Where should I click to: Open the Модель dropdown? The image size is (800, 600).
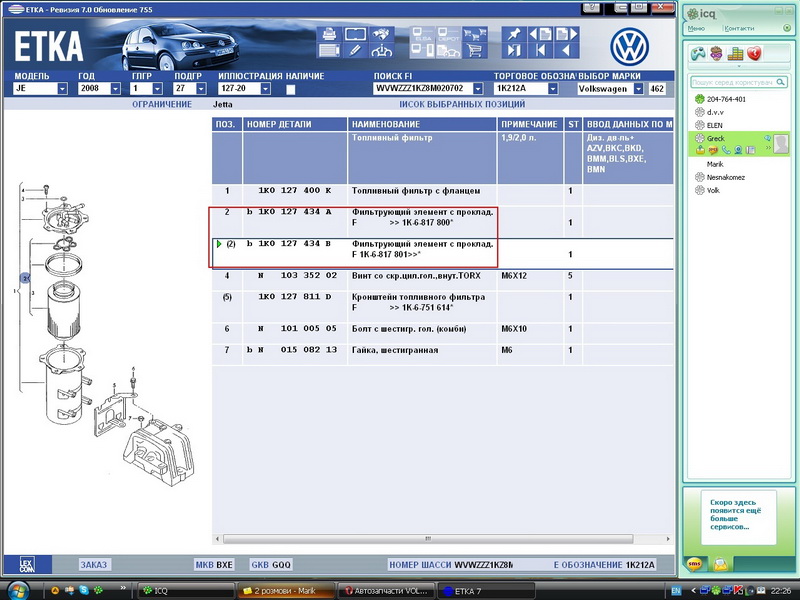click(x=62, y=89)
